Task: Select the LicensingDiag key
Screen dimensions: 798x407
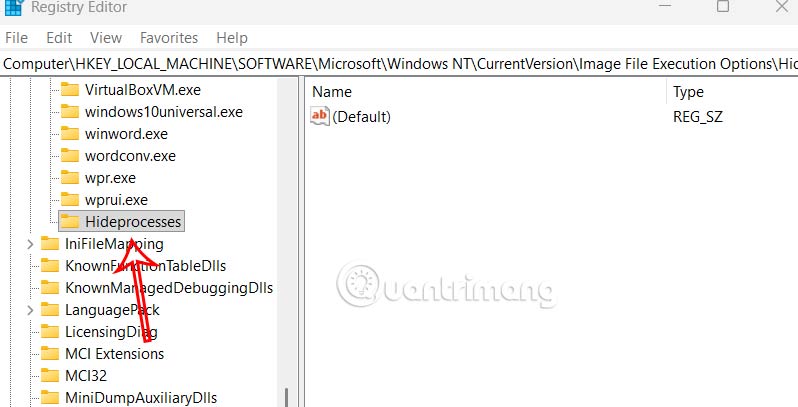Action: click(x=111, y=332)
